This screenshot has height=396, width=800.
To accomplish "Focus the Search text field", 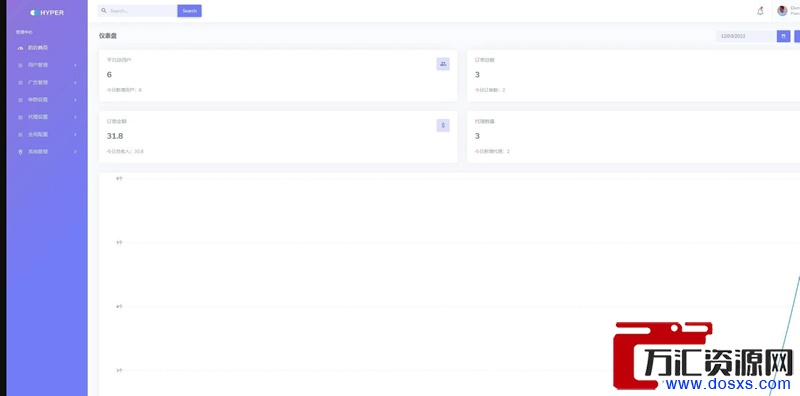I will tap(138, 11).
